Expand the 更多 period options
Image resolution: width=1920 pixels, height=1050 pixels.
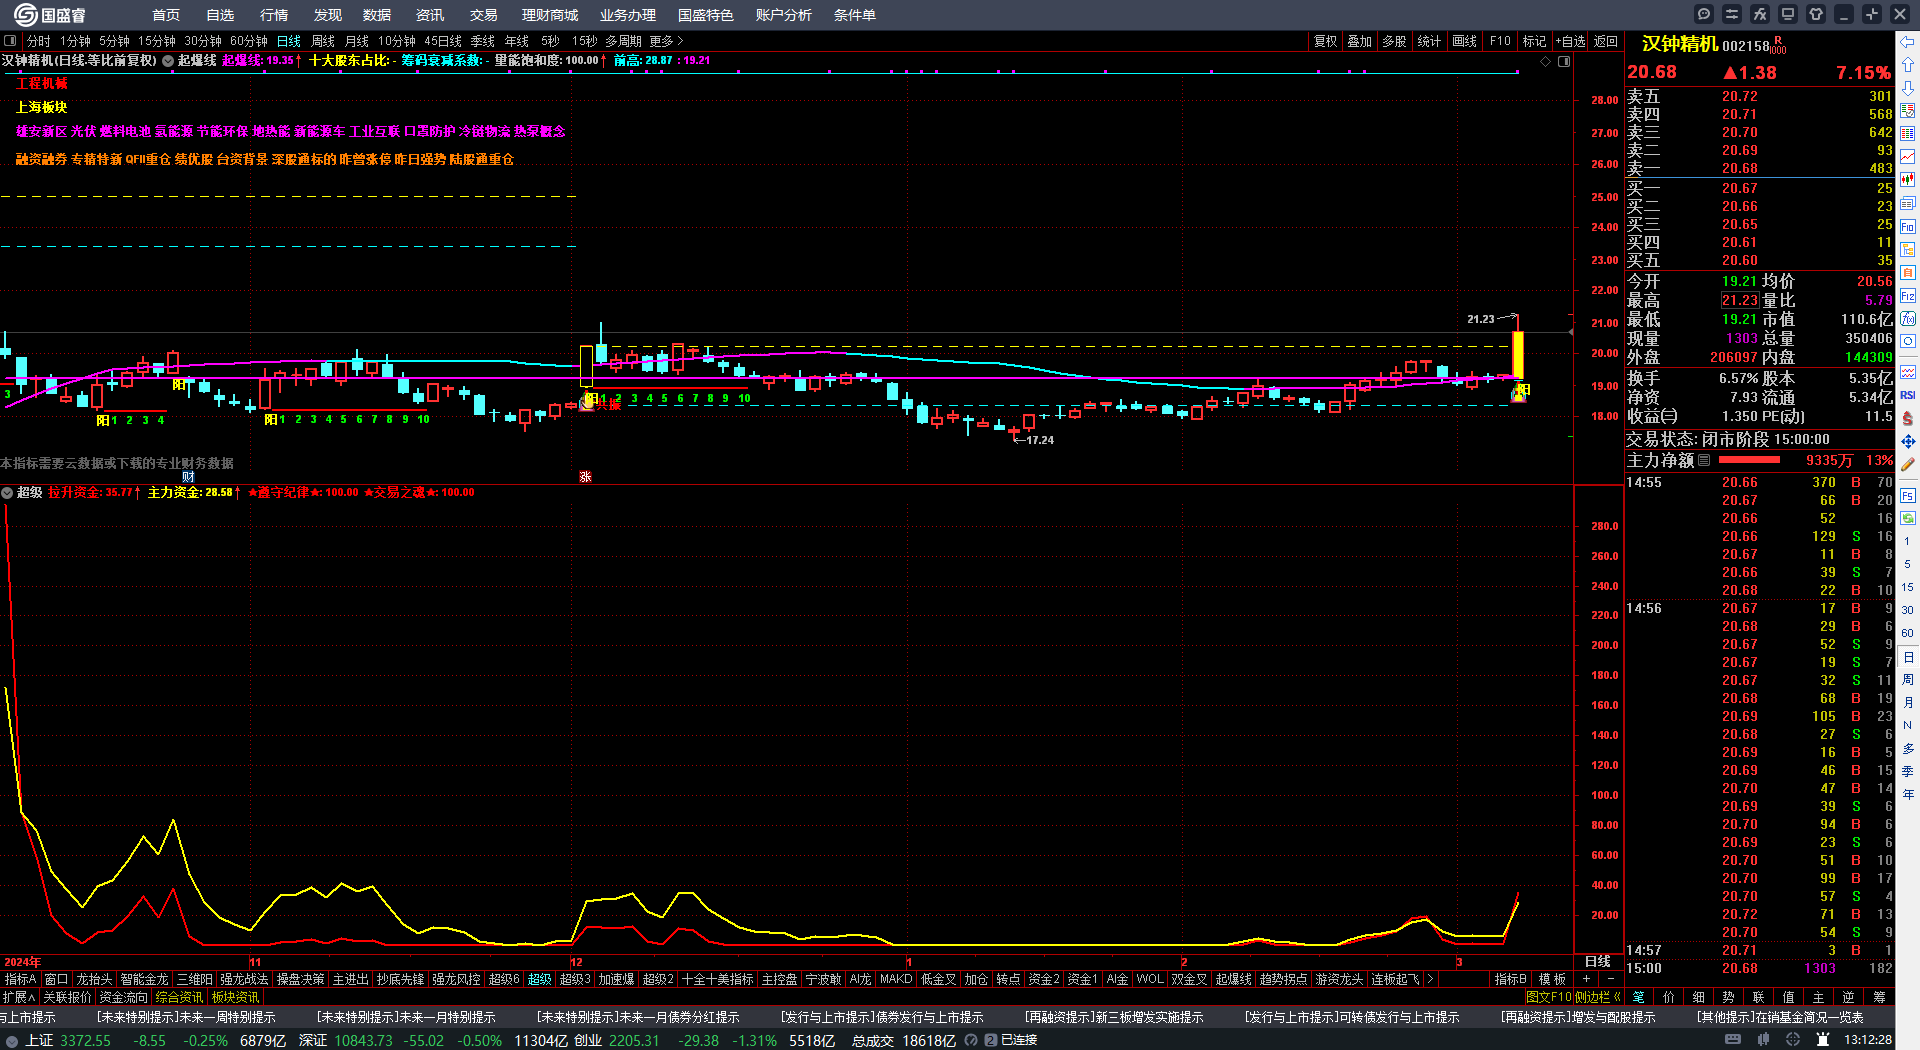[x=666, y=41]
